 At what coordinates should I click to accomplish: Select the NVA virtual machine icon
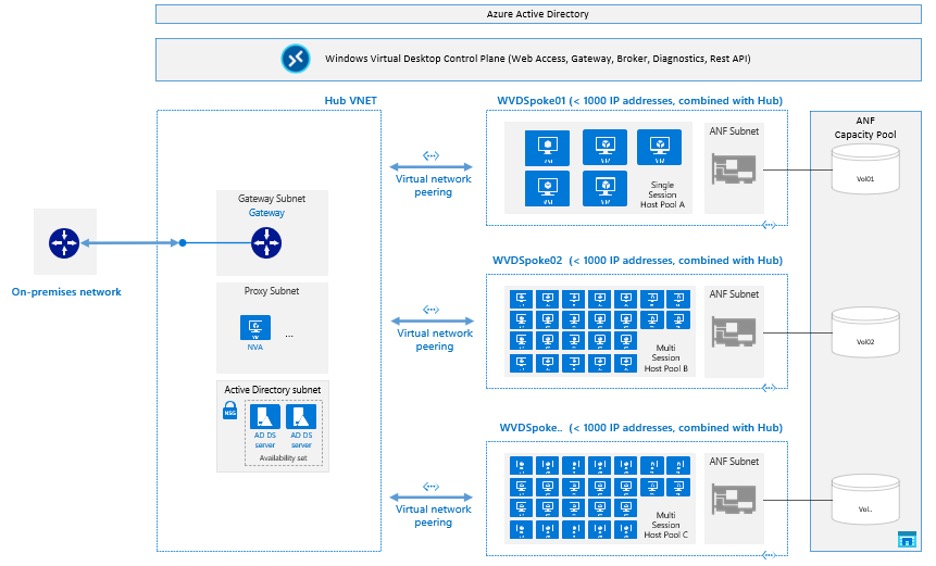[255, 329]
